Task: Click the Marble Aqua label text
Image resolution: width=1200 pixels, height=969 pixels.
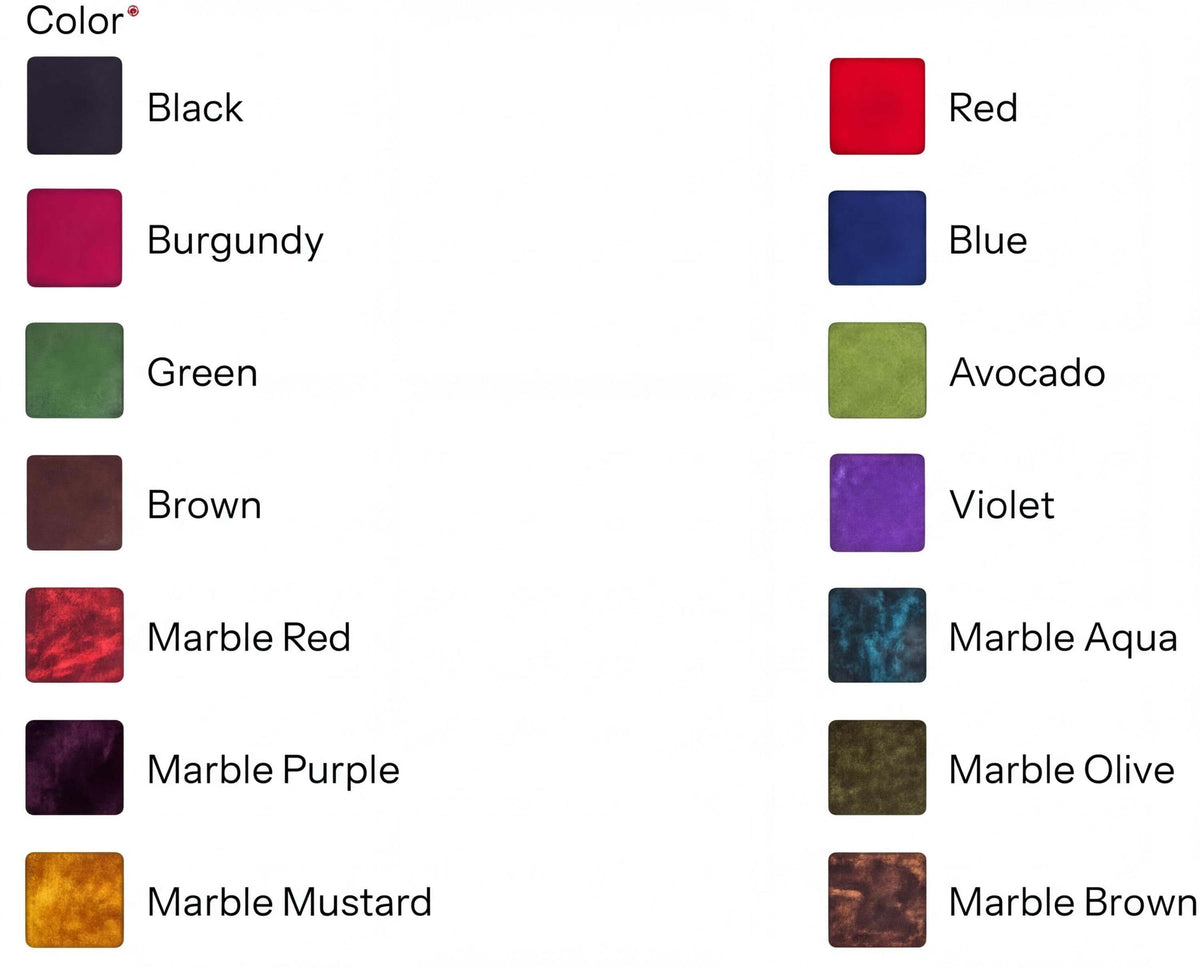Action: click(x=1063, y=637)
